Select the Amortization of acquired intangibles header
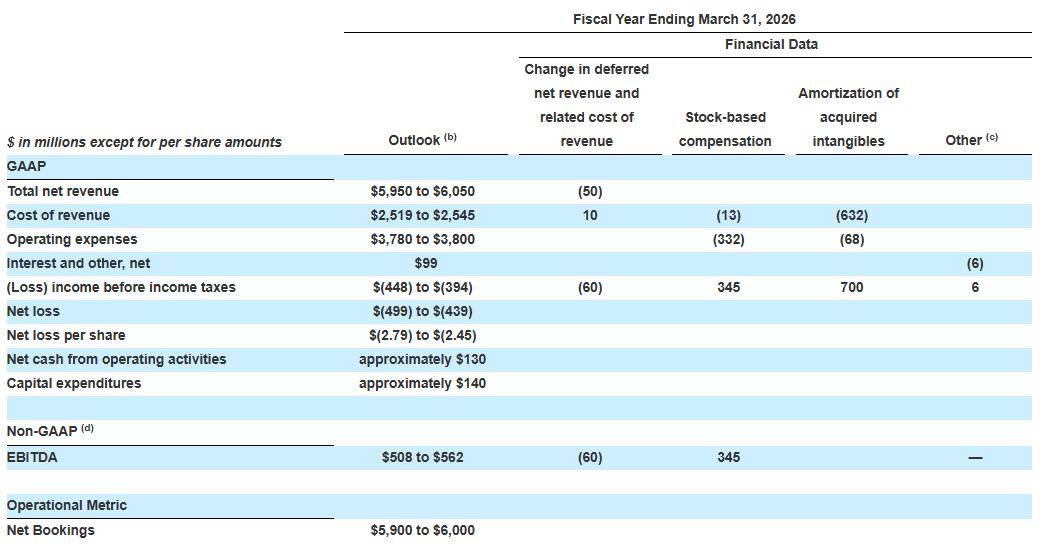Screen dimensions: 1049x556 [x=848, y=117]
